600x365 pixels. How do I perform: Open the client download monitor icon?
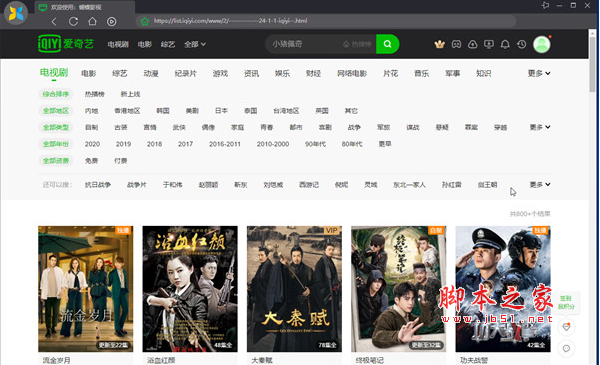(489, 44)
